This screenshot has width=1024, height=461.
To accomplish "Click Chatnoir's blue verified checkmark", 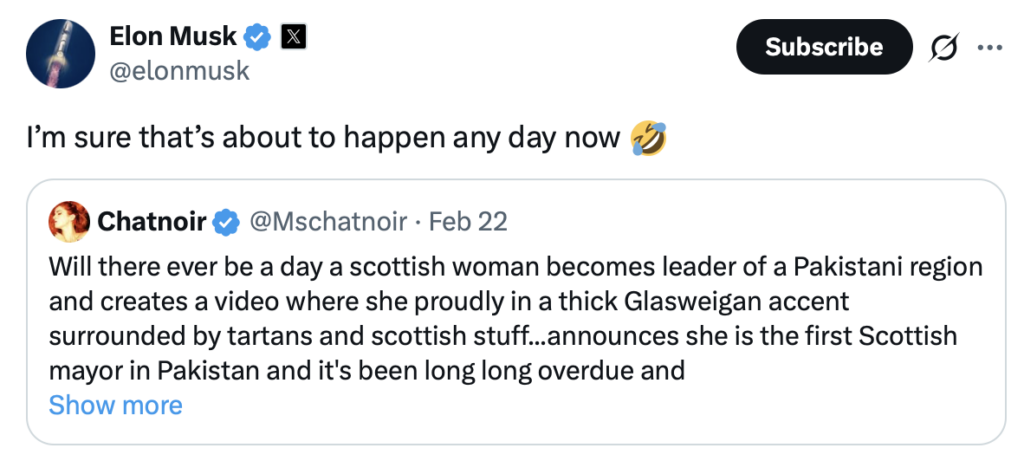I will click(227, 221).
